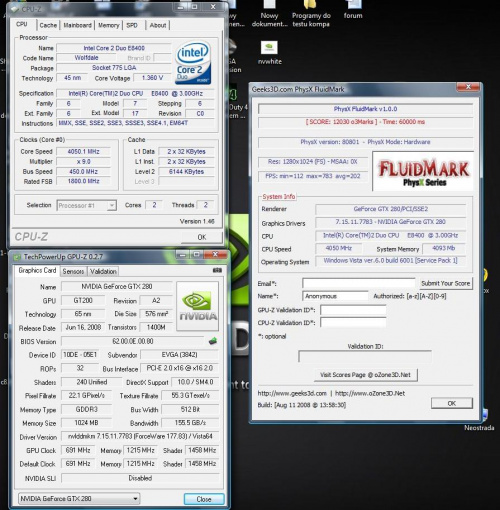Open the Mainboard tab in CPU-Z

click(77, 25)
